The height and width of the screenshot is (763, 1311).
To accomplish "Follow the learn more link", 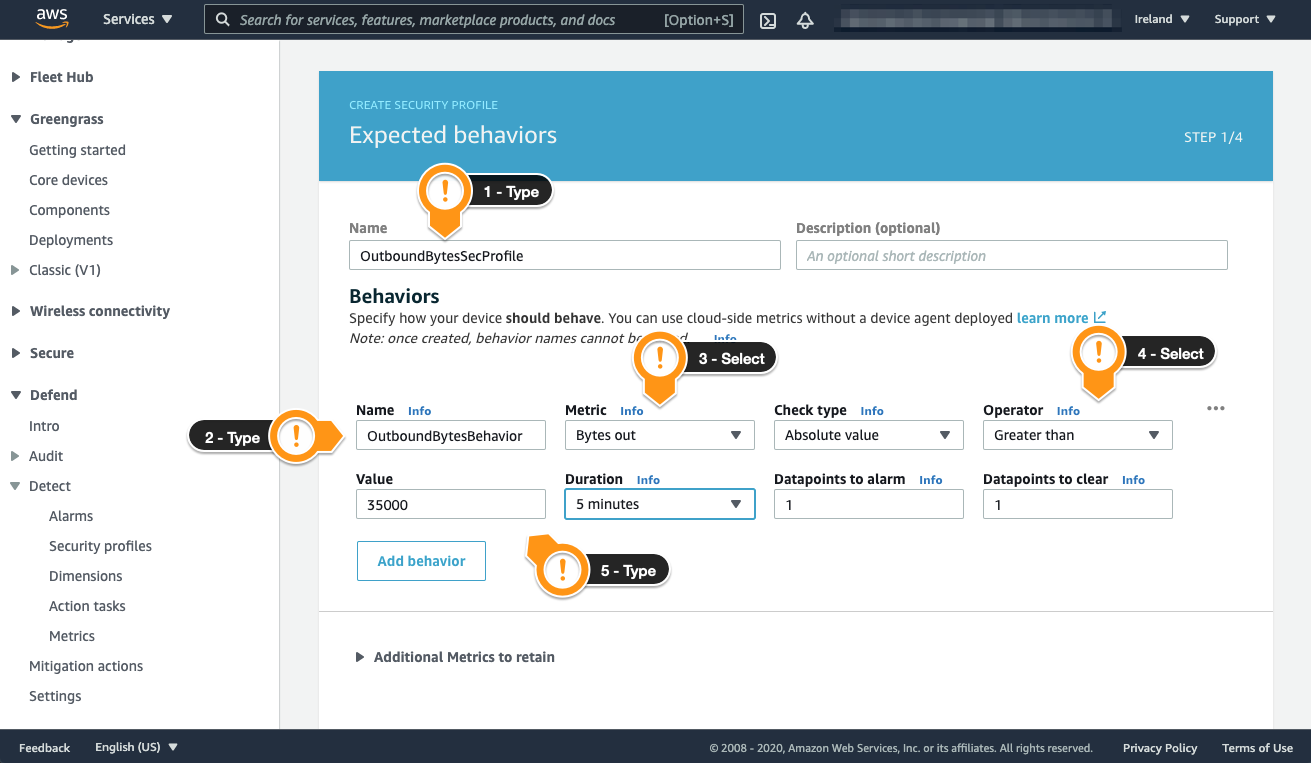I will coord(1052,318).
